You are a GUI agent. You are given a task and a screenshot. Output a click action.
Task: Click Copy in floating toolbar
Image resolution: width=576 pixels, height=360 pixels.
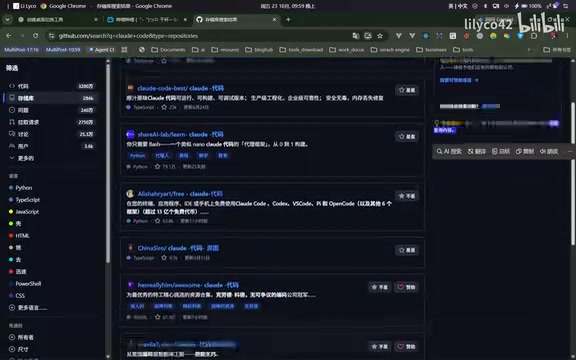[x=525, y=151]
